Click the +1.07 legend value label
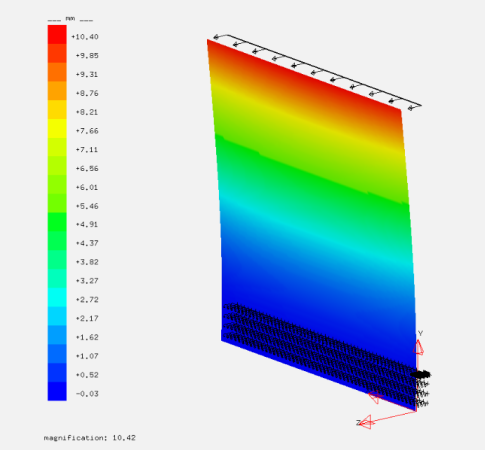This screenshot has height=450, width=485. click(87, 356)
